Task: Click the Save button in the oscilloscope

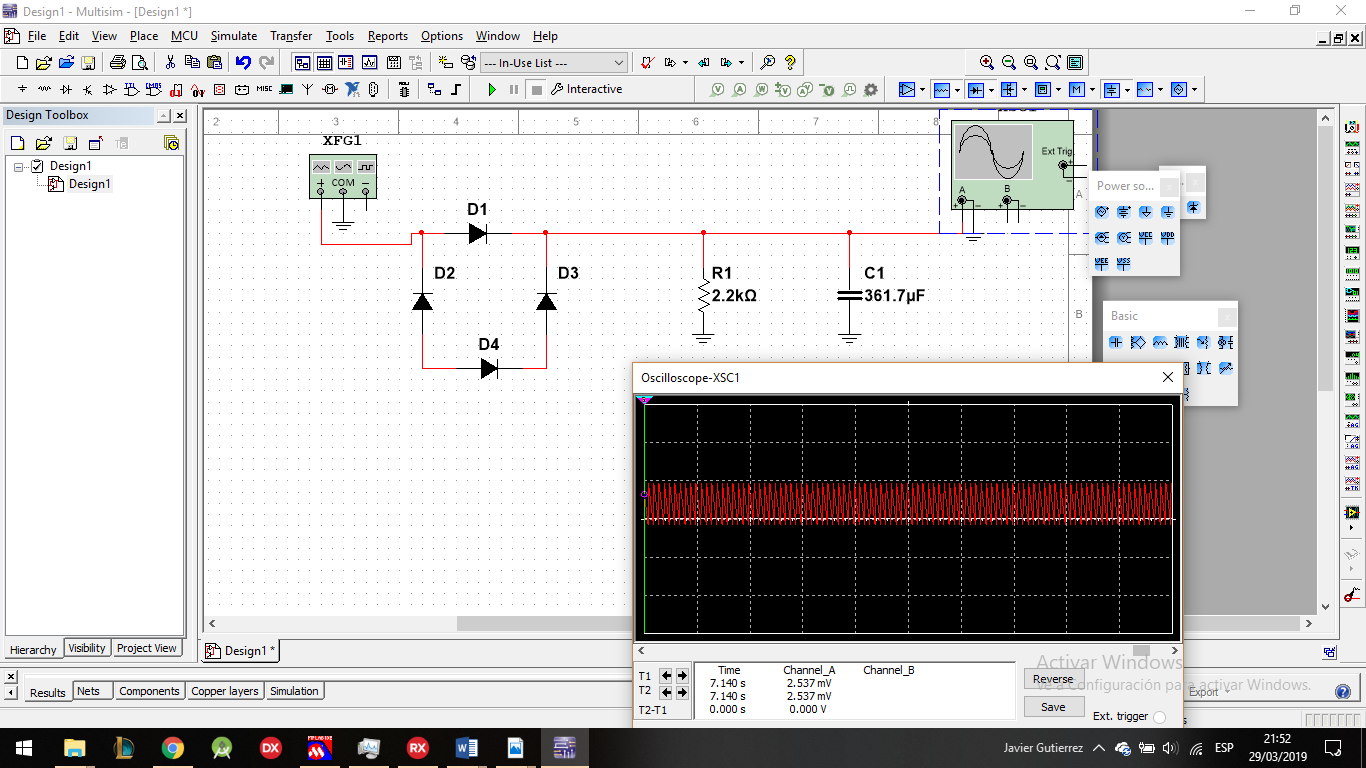Action: pos(1053,707)
